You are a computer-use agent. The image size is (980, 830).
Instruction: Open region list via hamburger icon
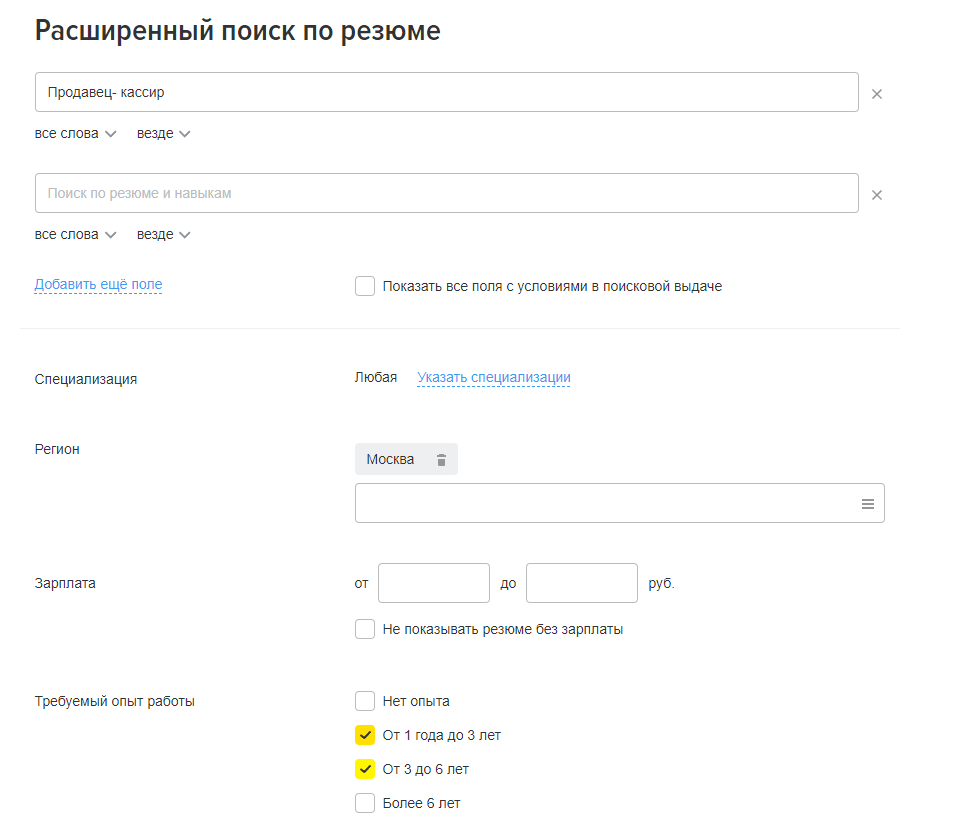pos(868,504)
